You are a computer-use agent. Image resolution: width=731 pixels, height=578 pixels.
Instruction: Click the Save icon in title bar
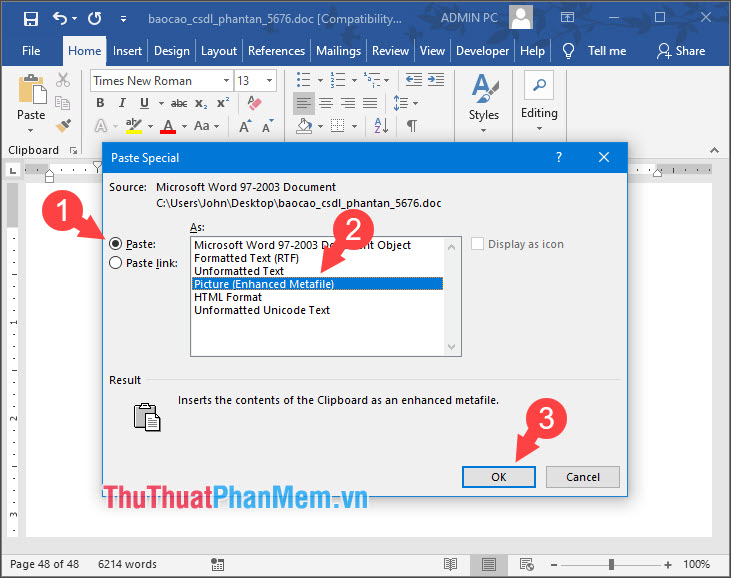click(x=30, y=19)
